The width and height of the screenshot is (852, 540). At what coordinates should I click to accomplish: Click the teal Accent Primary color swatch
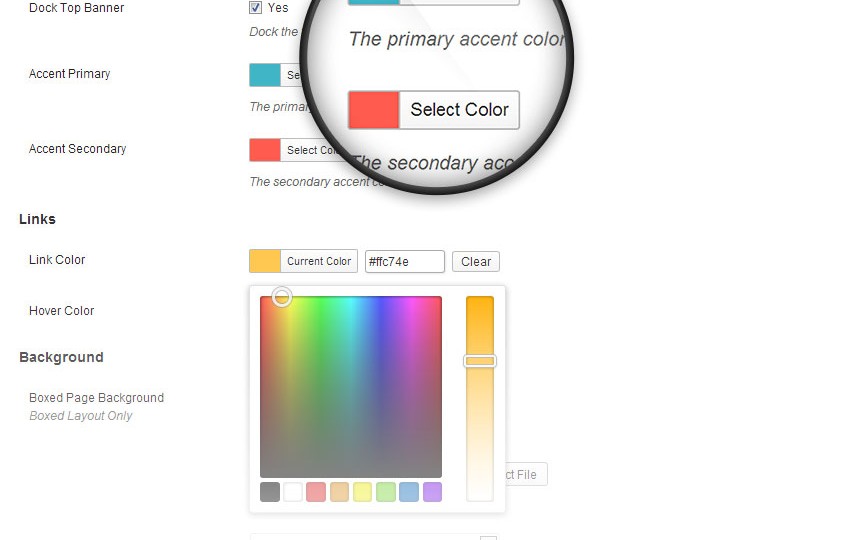(265, 75)
